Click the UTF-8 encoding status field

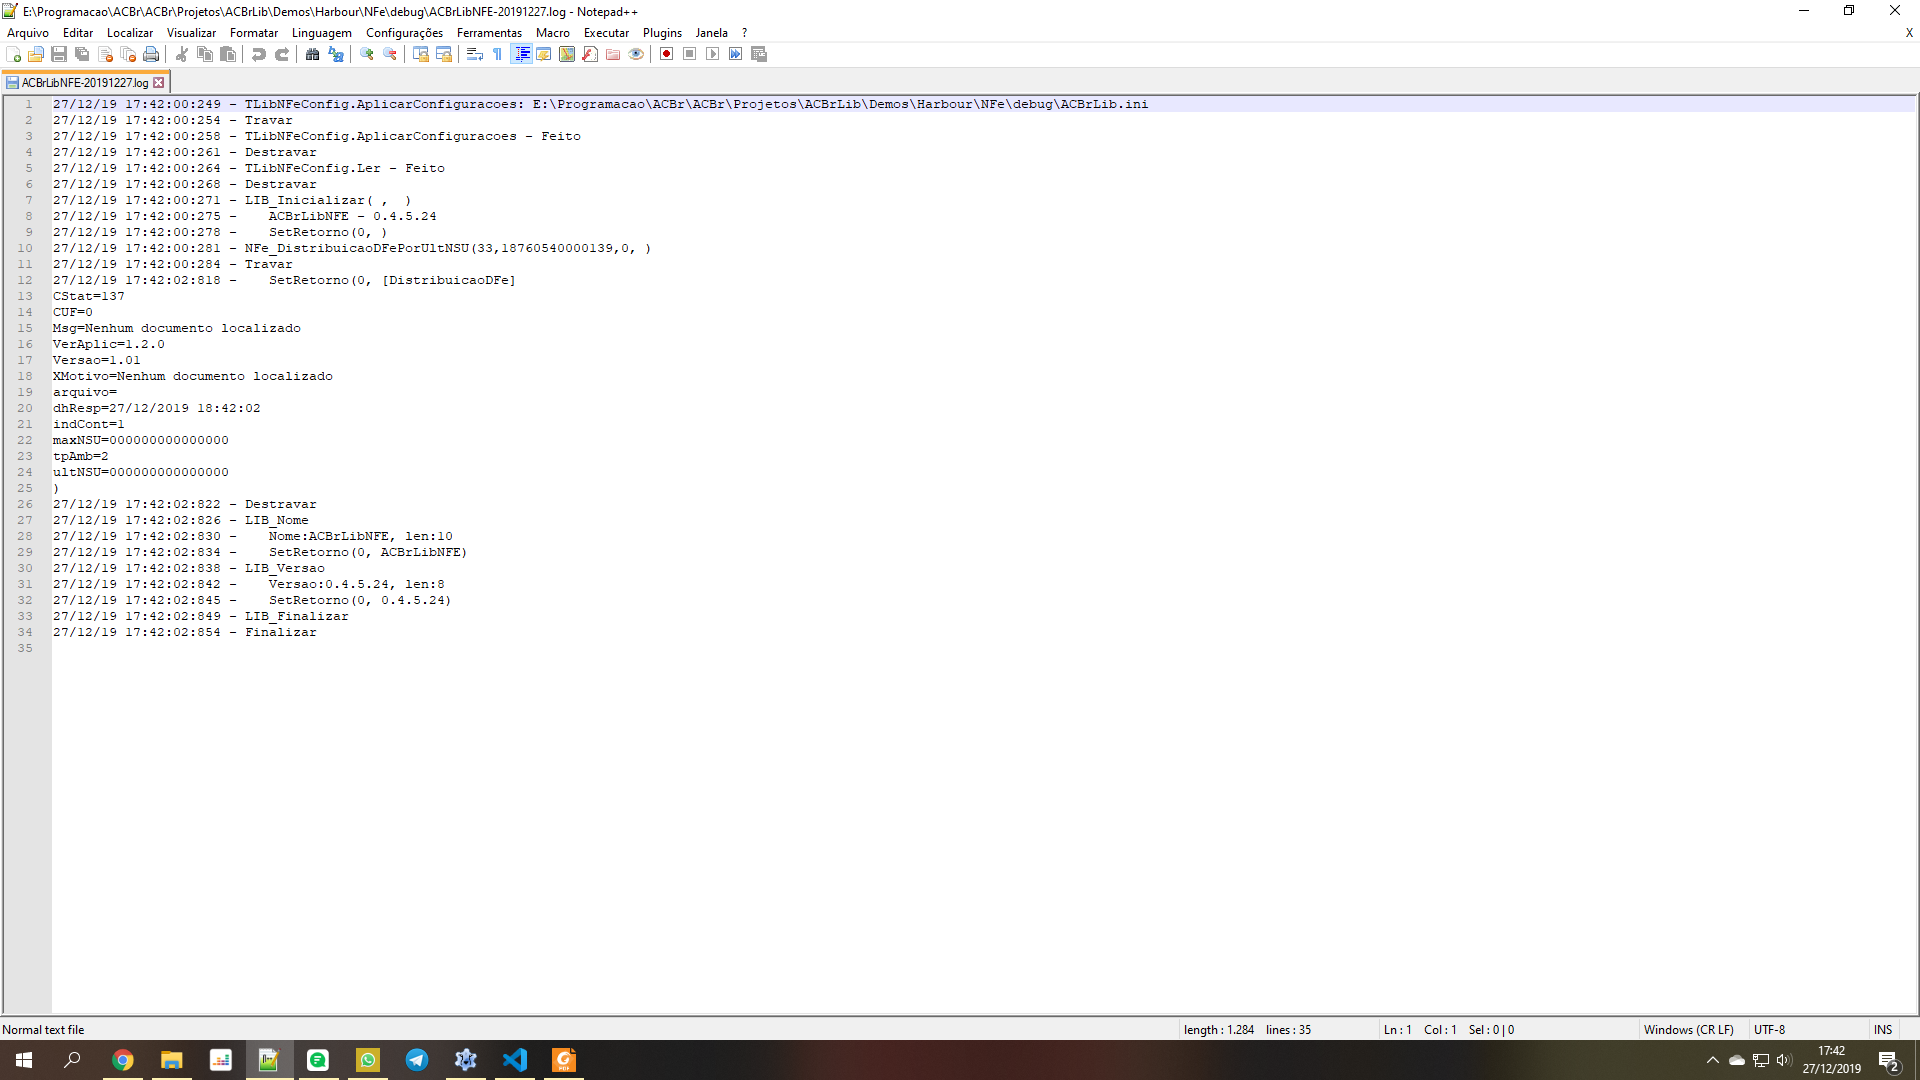pos(1769,1030)
